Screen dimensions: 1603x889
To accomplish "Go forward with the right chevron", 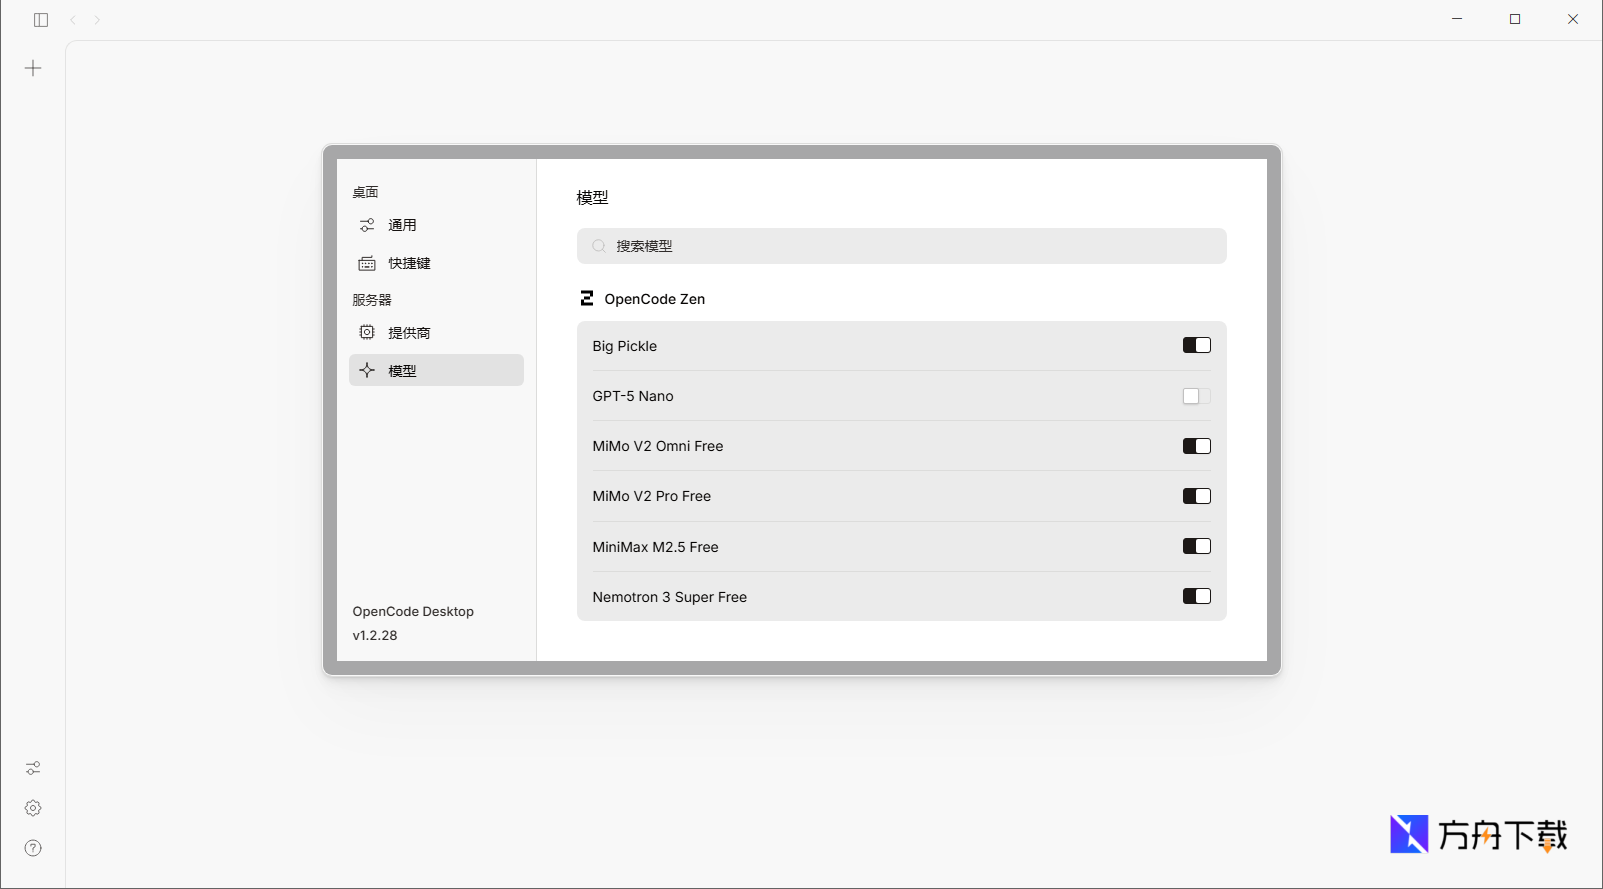I will pos(97,20).
